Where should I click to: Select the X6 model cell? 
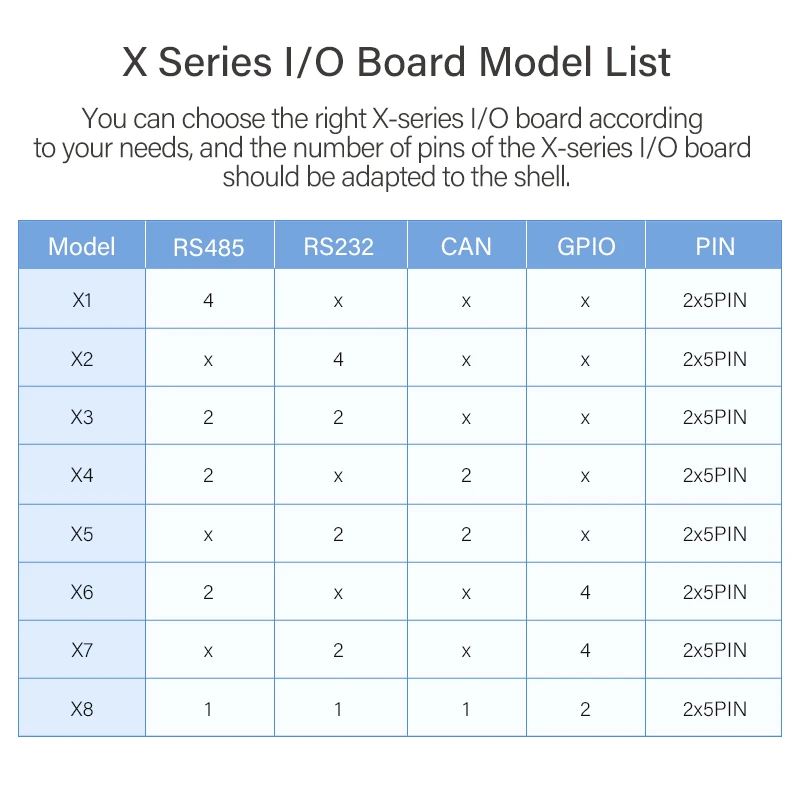82,592
